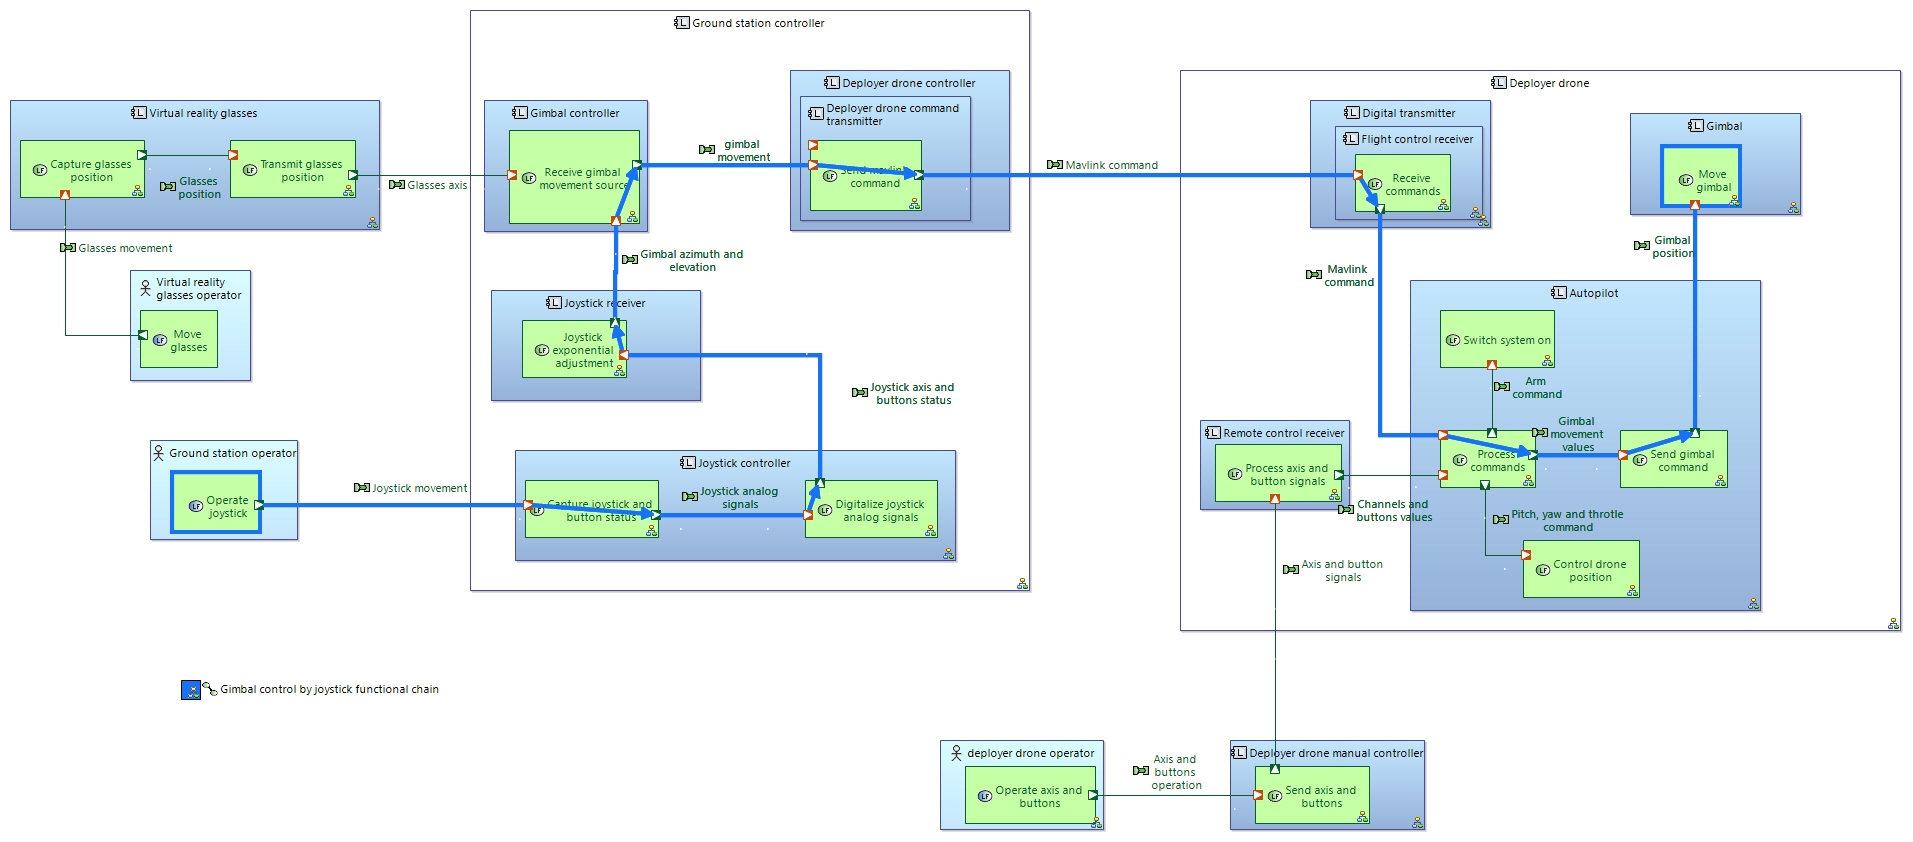The width and height of the screenshot is (1913, 842).
Task: Select the Send mavlink command function
Action: (866, 176)
